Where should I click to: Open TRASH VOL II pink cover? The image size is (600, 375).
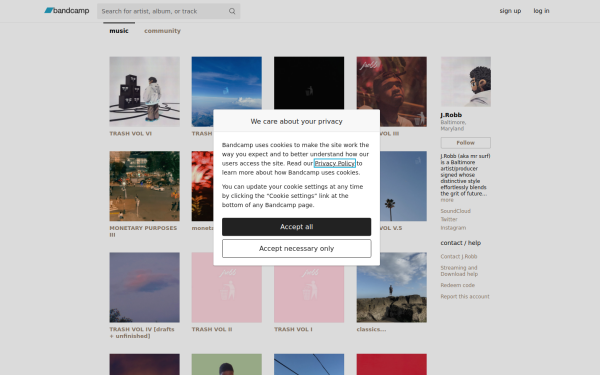(227, 294)
